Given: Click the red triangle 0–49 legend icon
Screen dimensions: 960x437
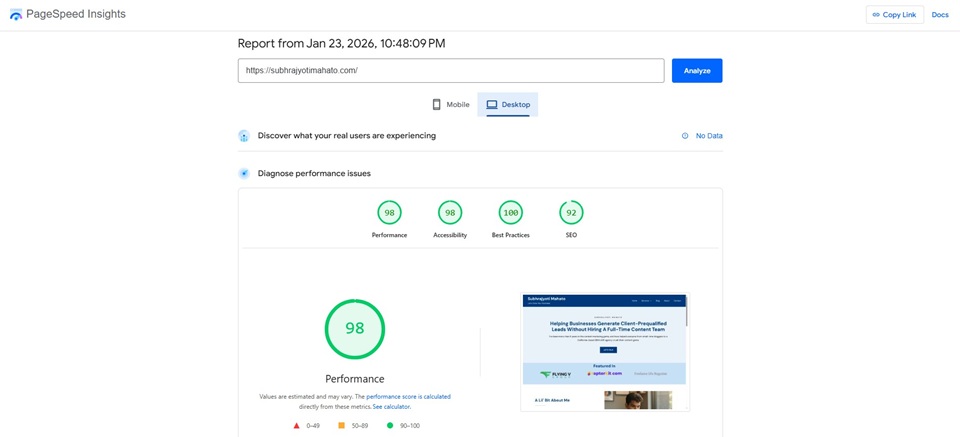Looking at the screenshot, I should [296, 425].
